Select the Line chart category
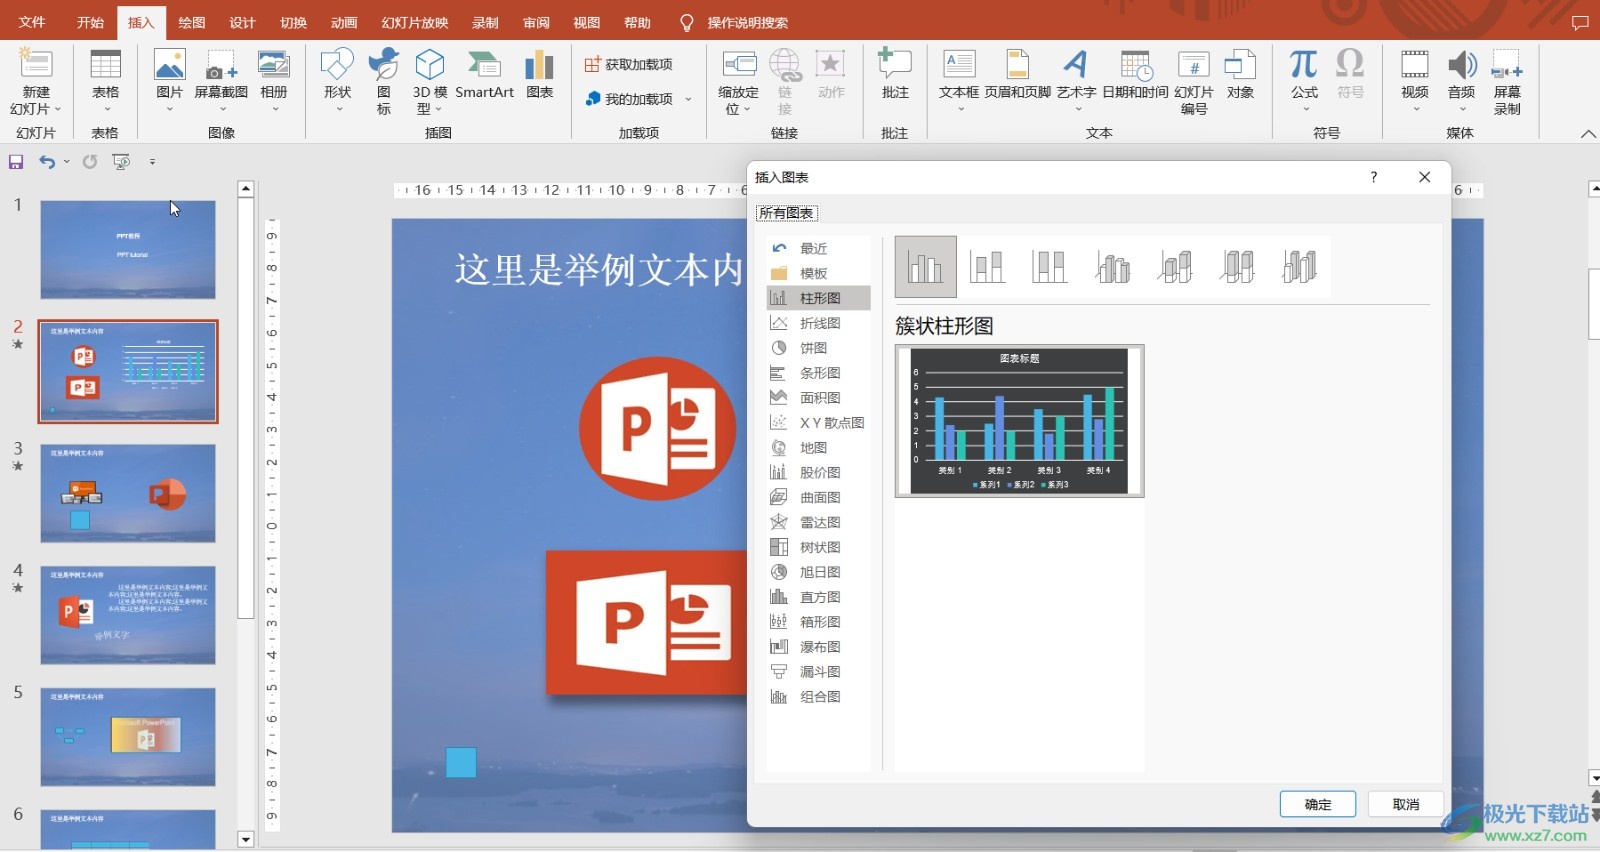Screen dimensions: 1600x852 818,323
